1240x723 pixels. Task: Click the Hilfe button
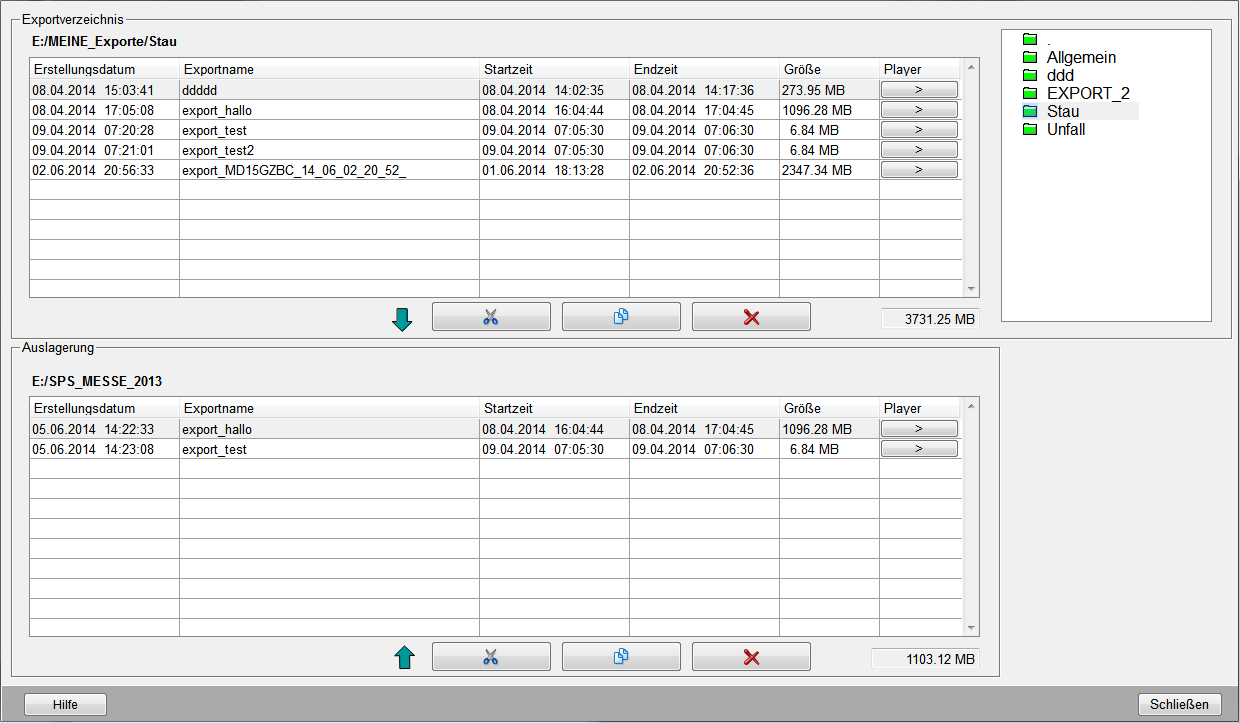coord(65,705)
